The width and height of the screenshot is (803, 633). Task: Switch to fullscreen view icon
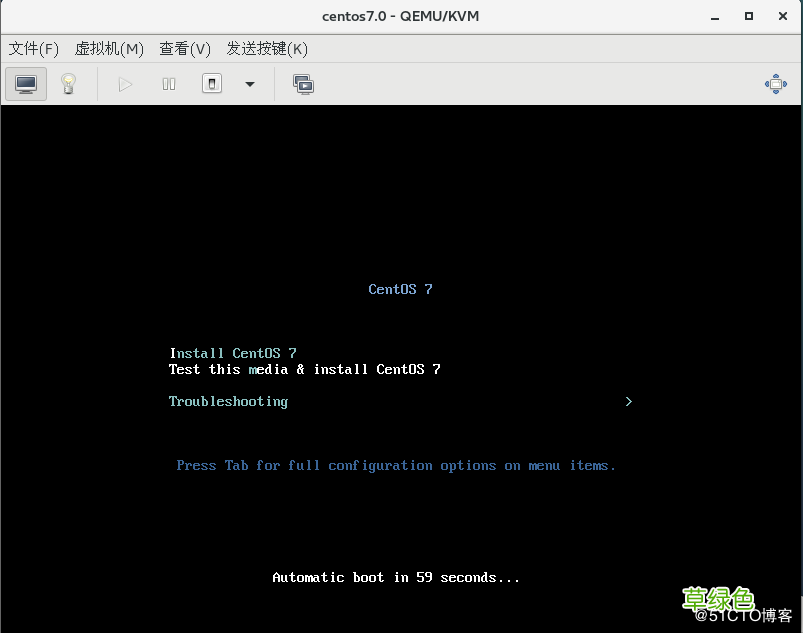point(775,84)
